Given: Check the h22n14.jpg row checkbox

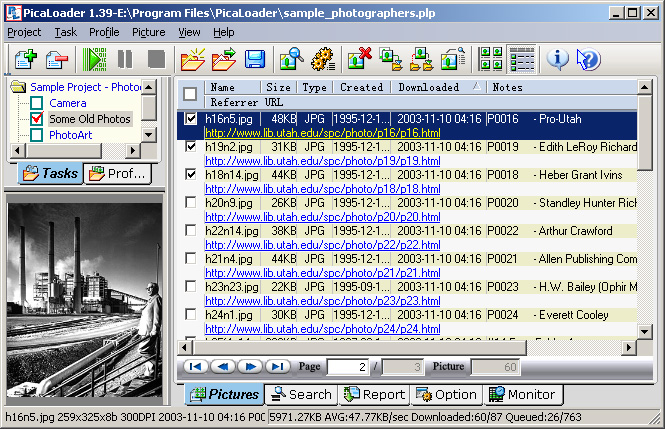Looking at the screenshot, I should coord(191,230).
